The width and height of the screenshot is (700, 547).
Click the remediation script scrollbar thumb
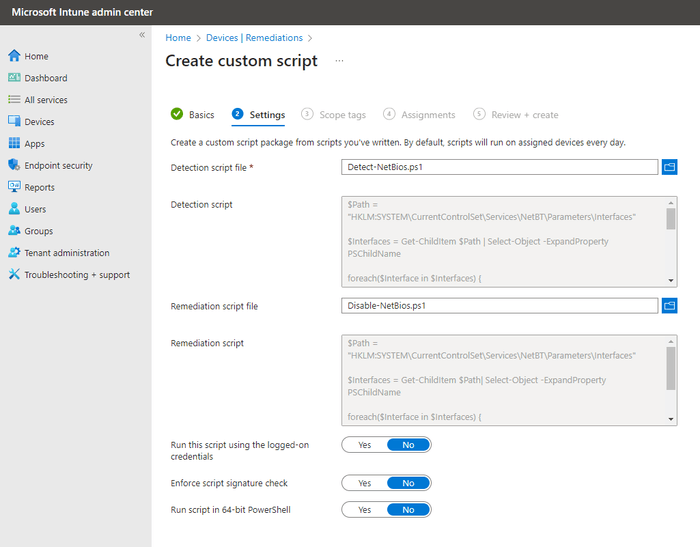click(x=671, y=369)
